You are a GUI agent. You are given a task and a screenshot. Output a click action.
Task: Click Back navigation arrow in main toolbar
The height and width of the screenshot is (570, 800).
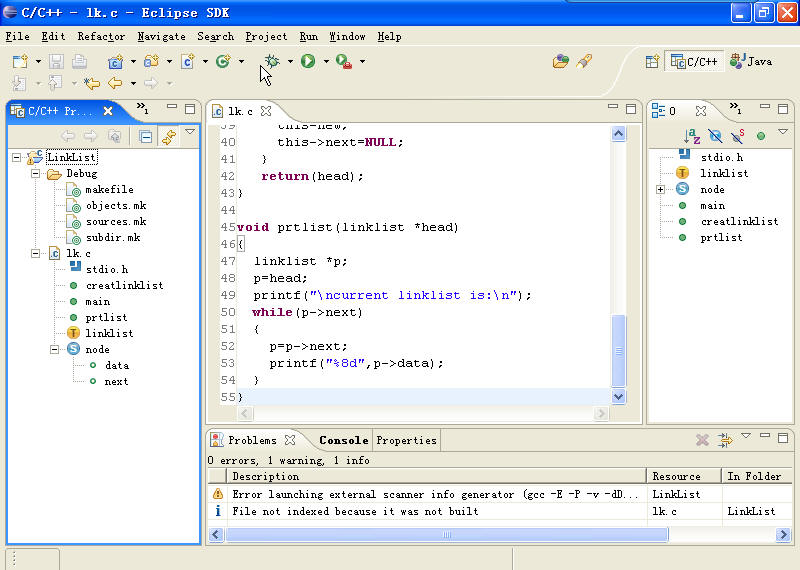[x=115, y=84]
